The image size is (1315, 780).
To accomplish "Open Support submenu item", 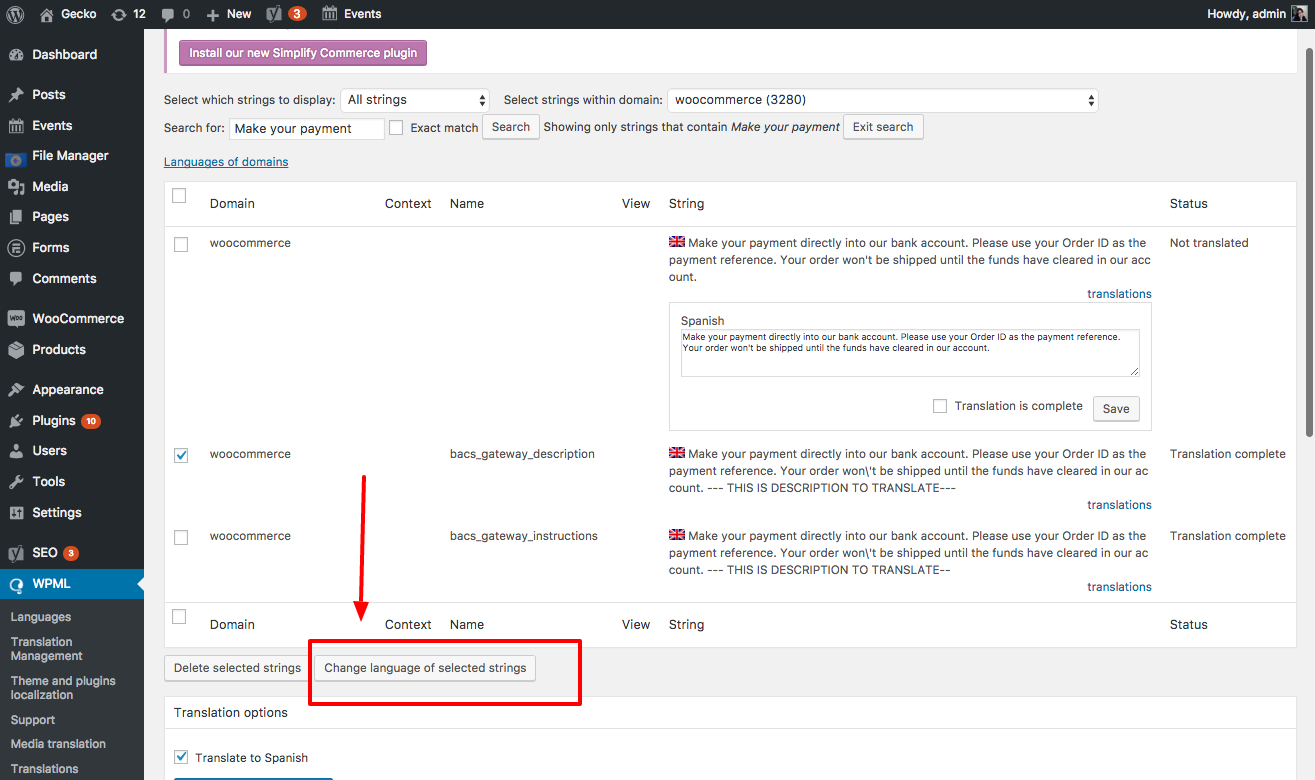I will click(33, 720).
